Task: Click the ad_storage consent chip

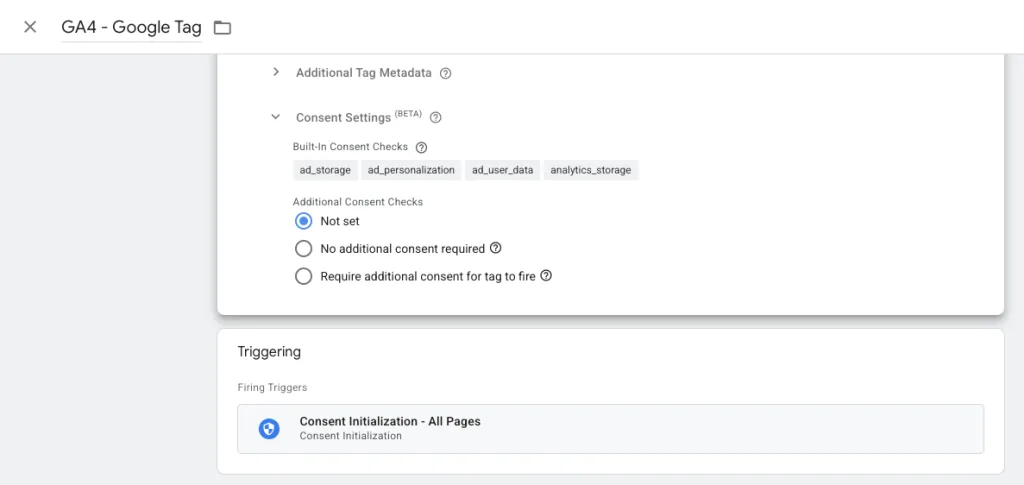Action: pos(325,170)
